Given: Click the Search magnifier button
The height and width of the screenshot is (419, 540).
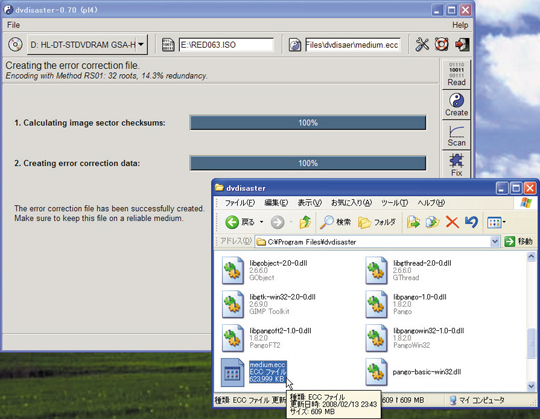Looking at the screenshot, I should 334,222.
